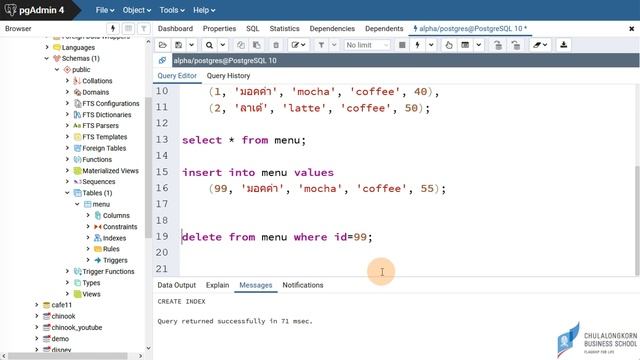The image size is (640, 360).
Task: Open the Help menu
Action: 204,10
